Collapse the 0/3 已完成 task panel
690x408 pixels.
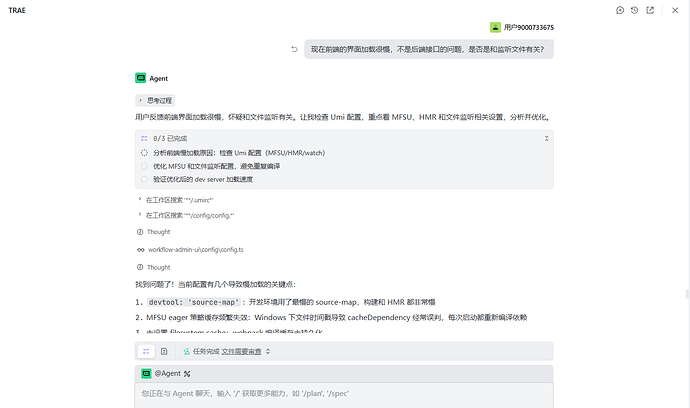point(546,138)
